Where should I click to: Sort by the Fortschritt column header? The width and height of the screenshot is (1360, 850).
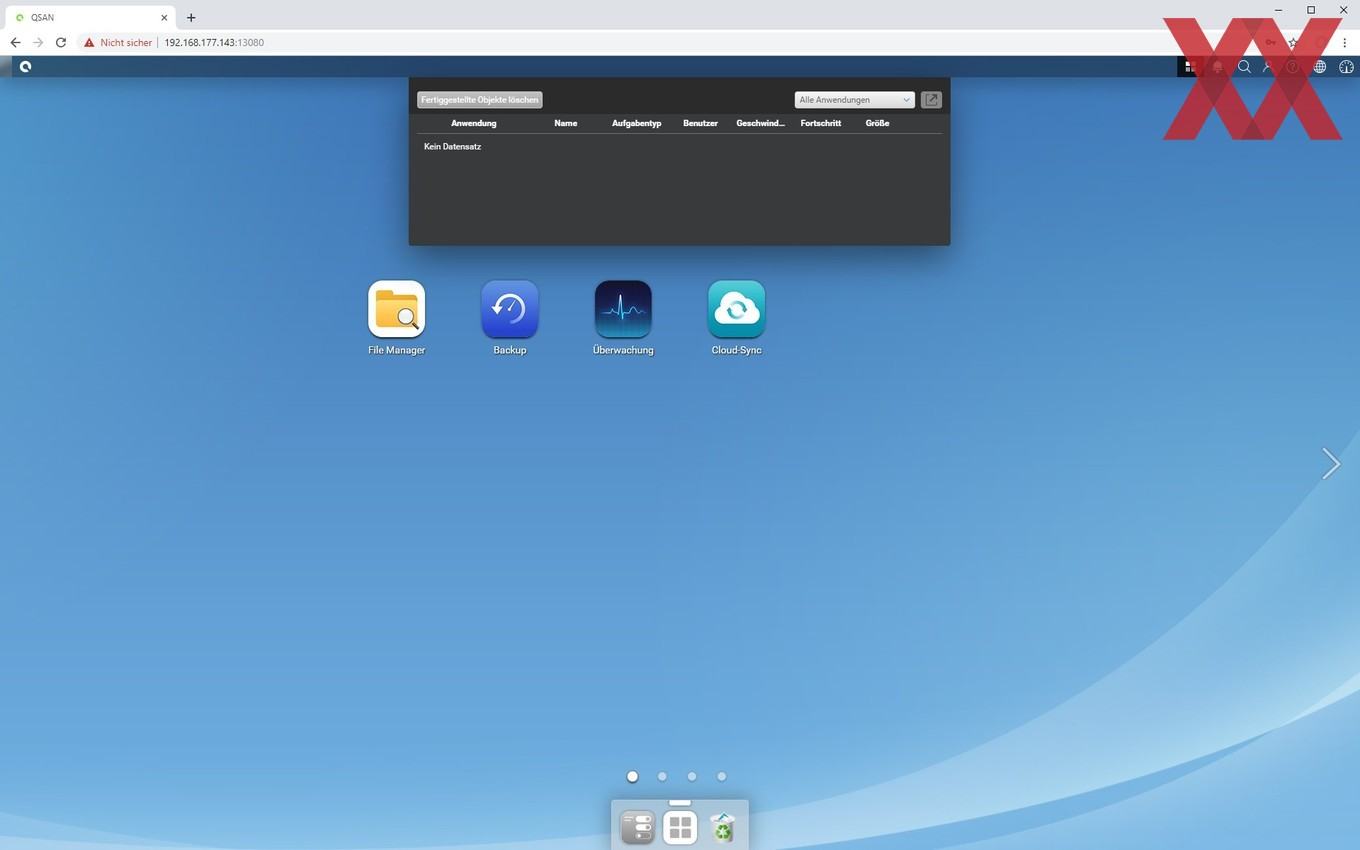pyautogui.click(x=821, y=123)
